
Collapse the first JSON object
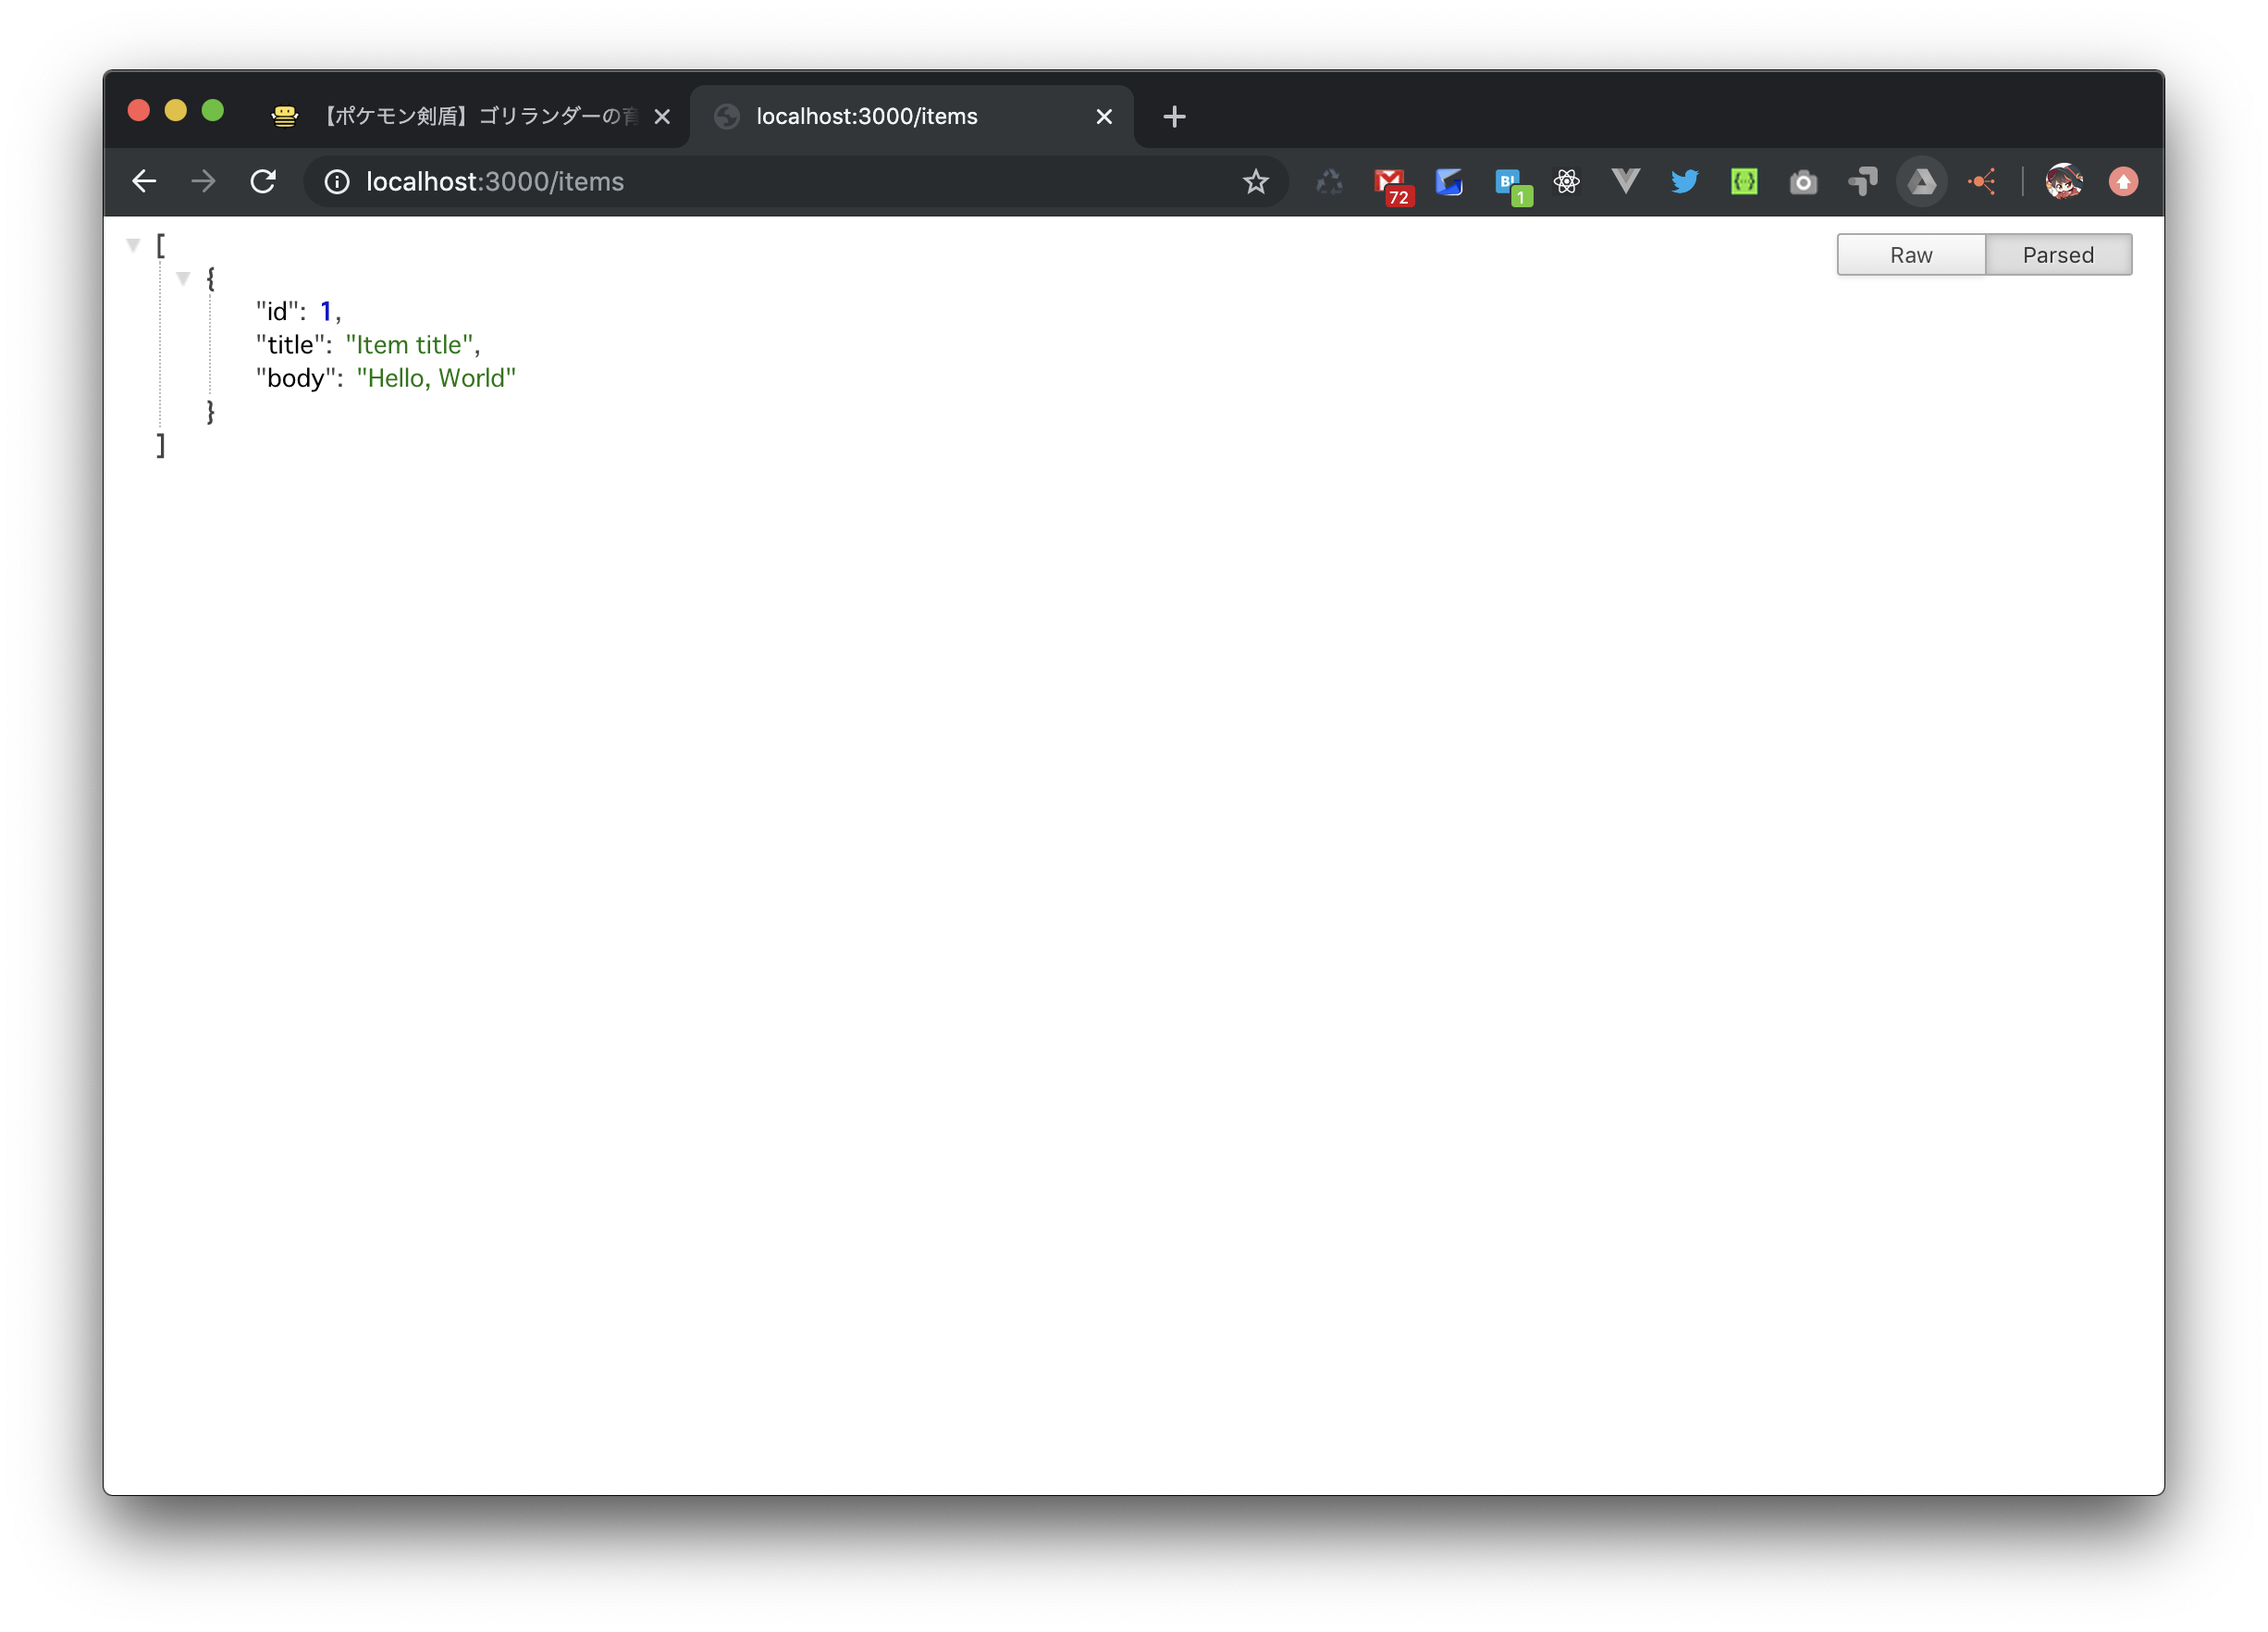click(183, 279)
